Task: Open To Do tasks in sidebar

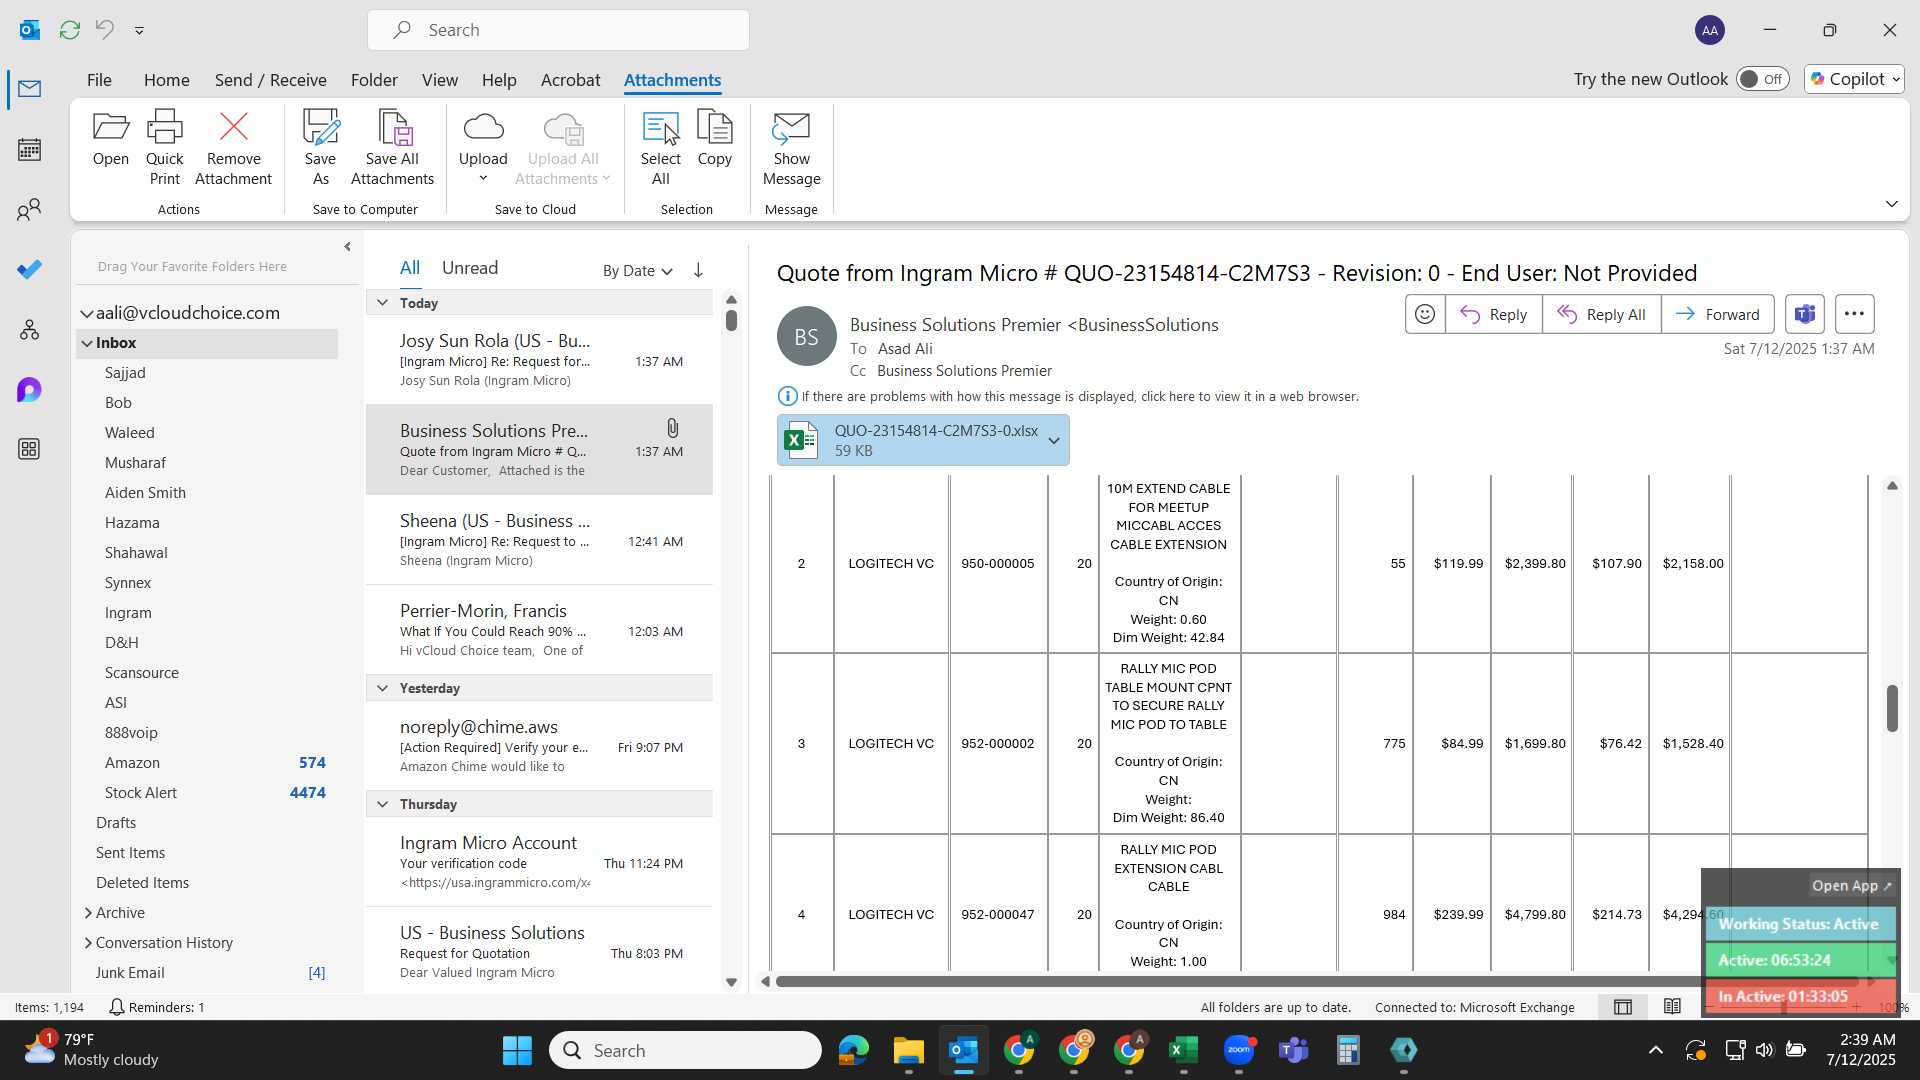Action: point(29,269)
